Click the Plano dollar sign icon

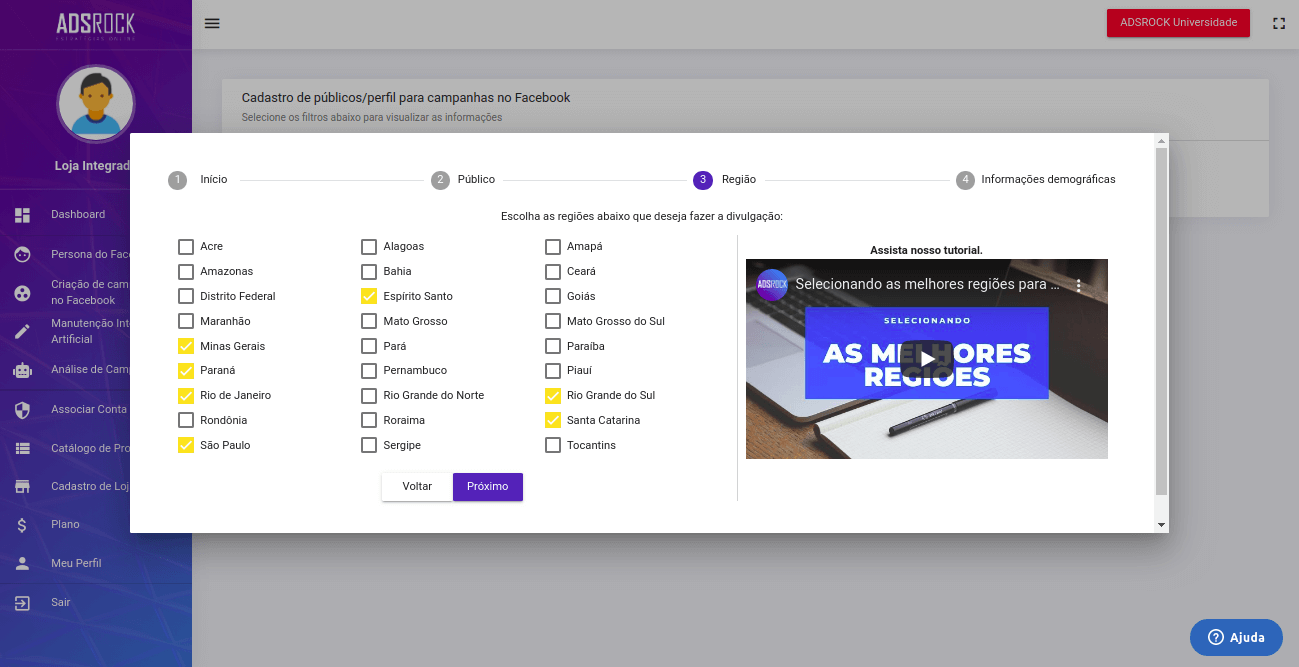[22, 525]
